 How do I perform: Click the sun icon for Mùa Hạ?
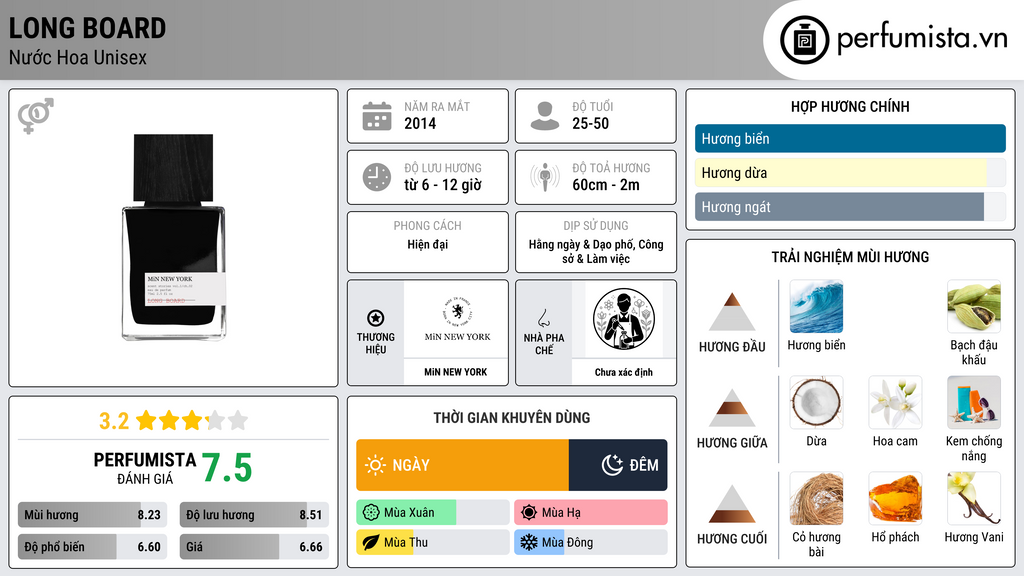click(529, 513)
